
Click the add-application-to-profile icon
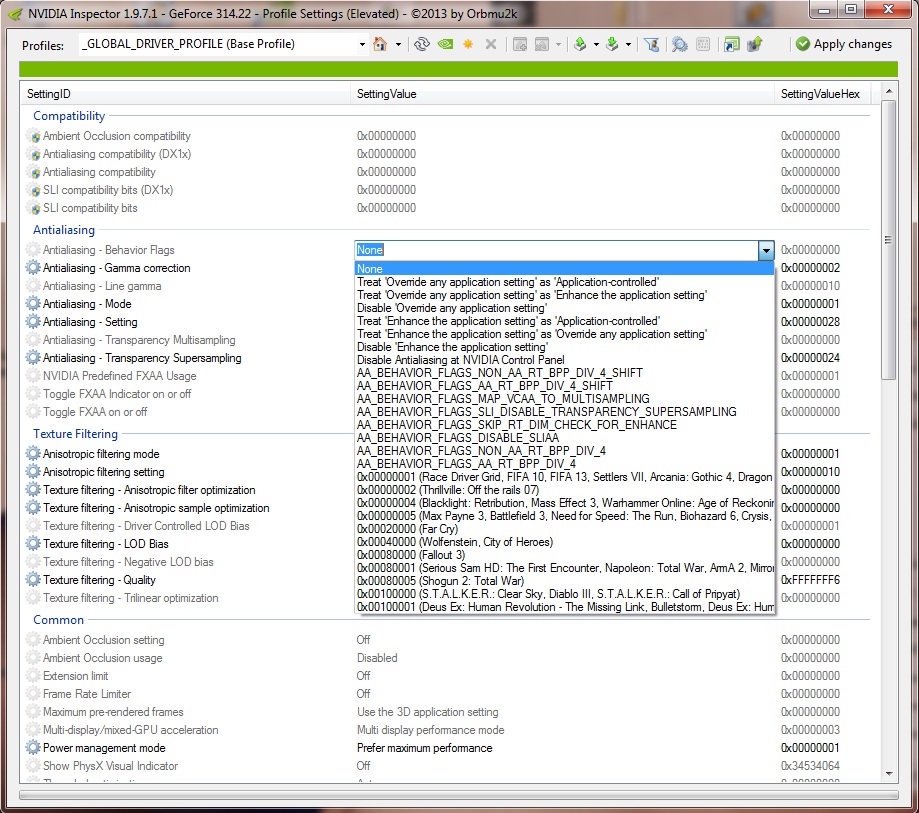point(519,44)
